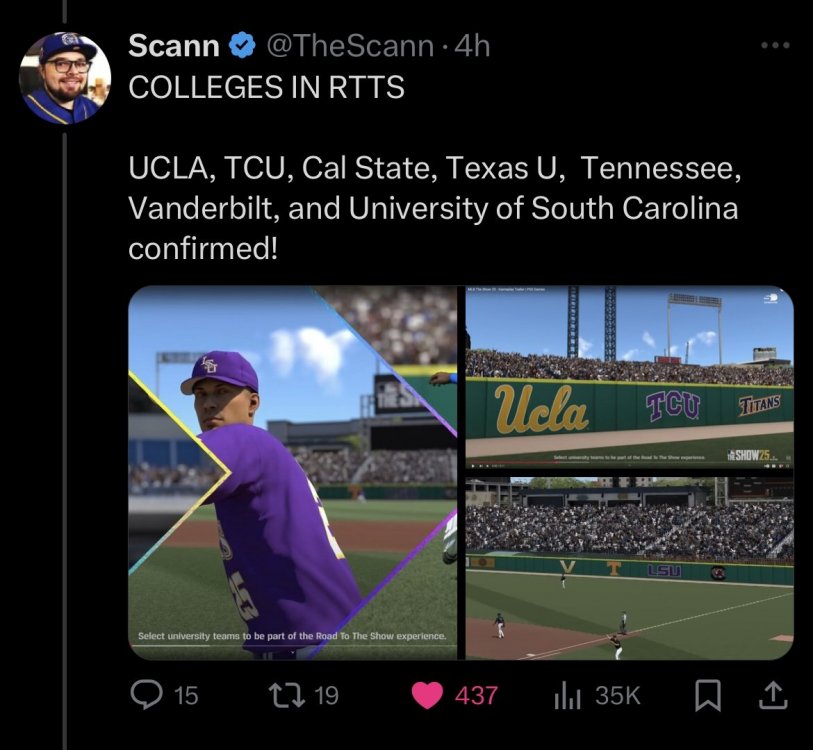The width and height of the screenshot is (813, 750).
Task: Click the blue verified badge
Action: coord(241,46)
